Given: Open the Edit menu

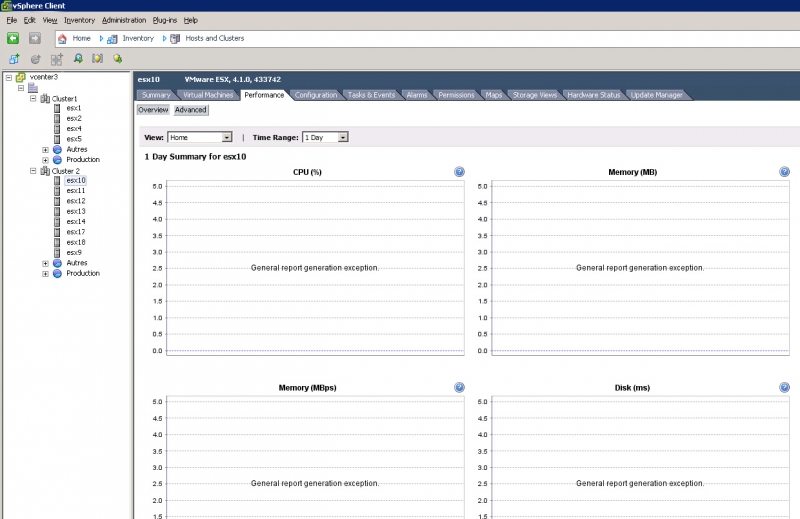Looking at the screenshot, I should point(30,20).
